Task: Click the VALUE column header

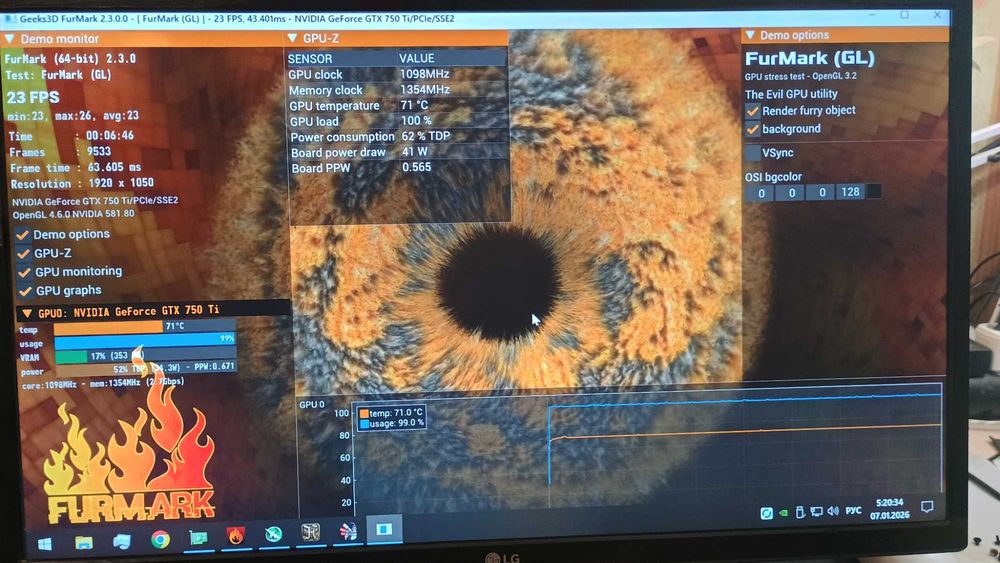Action: click(x=416, y=58)
